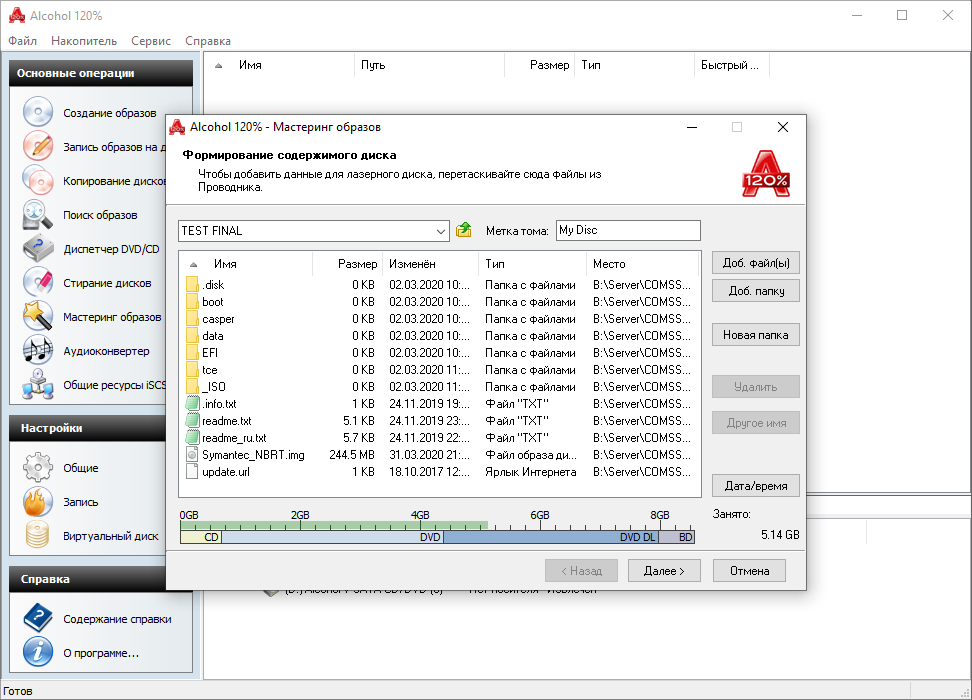Viewport: 972px width, 700px height.
Task: Open the Создание образов icon in sidebar
Action: pyautogui.click(x=38, y=112)
